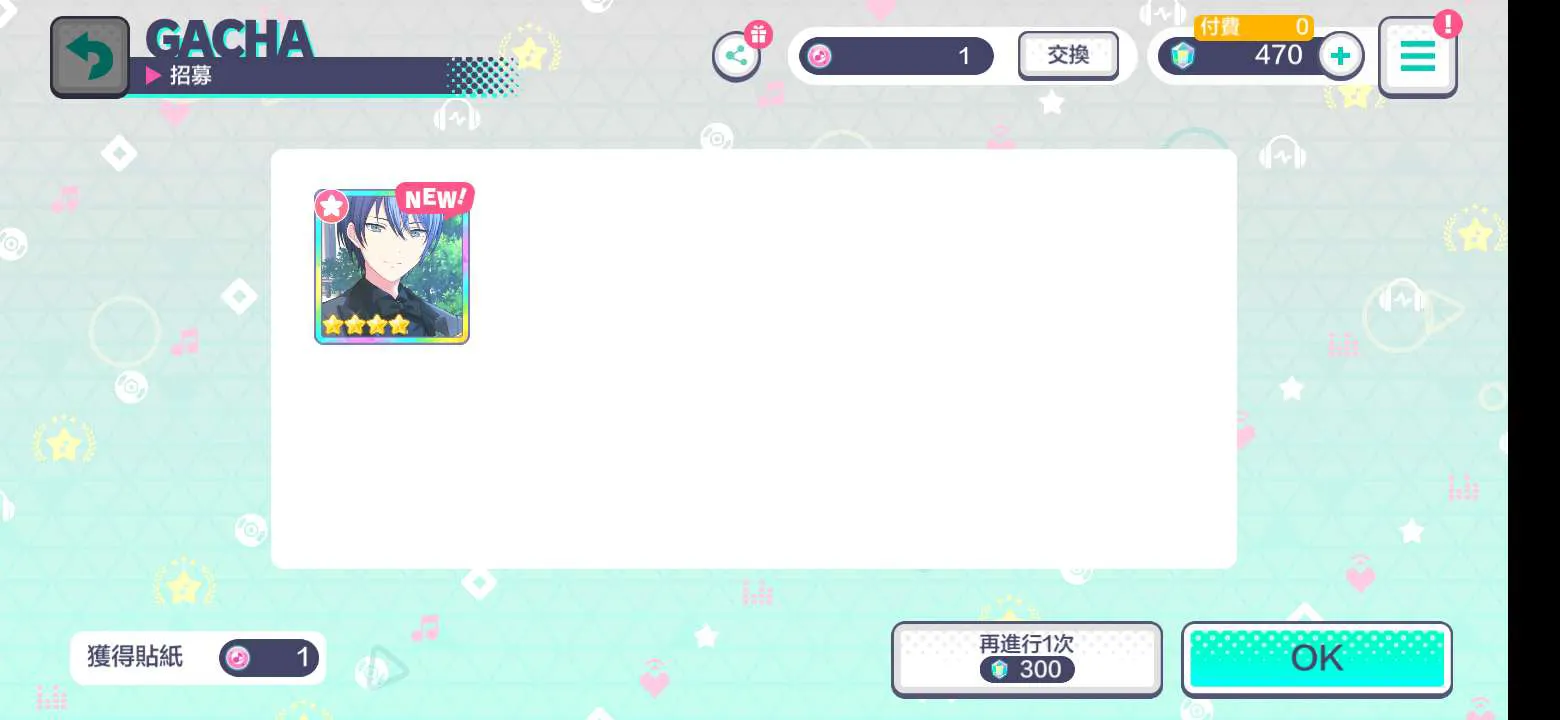Tap the 付費 paid crystal label
The height and width of the screenshot is (720, 1560).
[1220, 27]
